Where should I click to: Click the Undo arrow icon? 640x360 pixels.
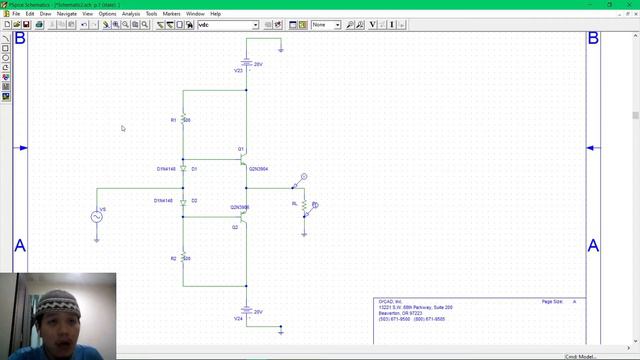tap(84, 25)
